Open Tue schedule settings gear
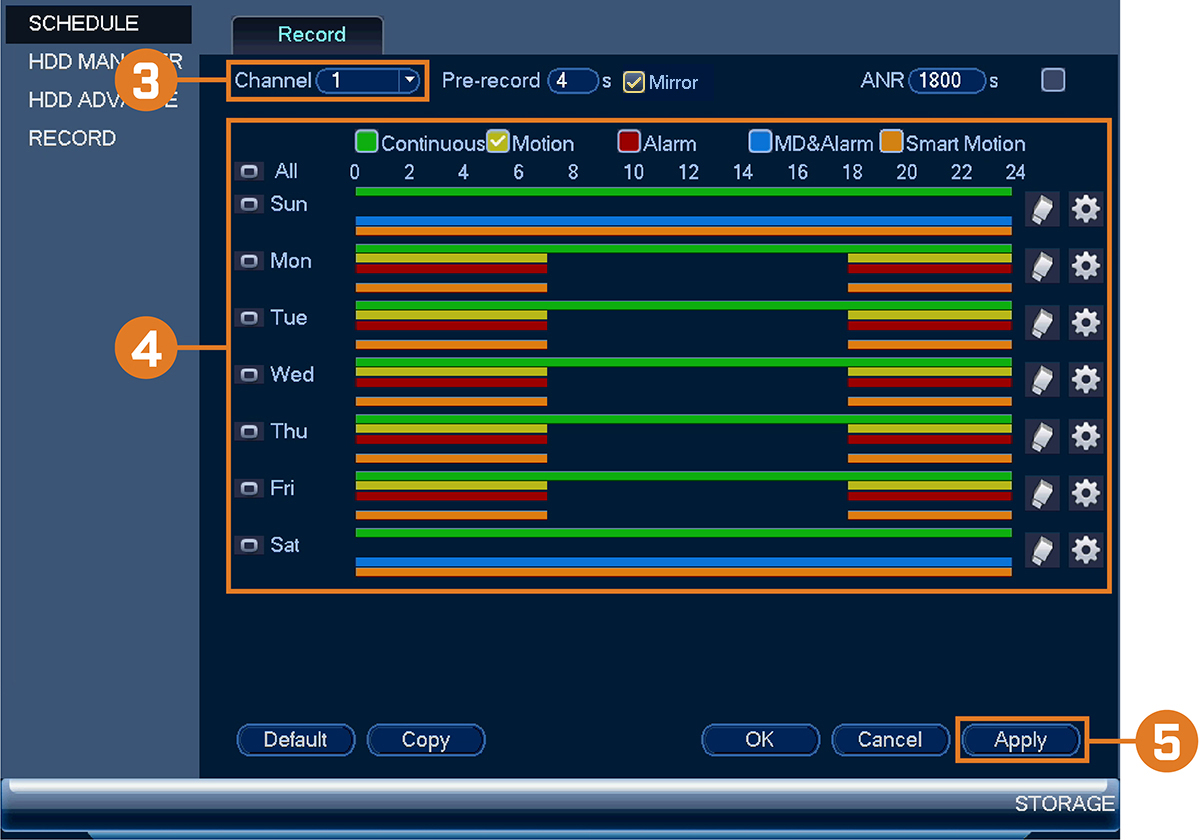 click(1086, 323)
